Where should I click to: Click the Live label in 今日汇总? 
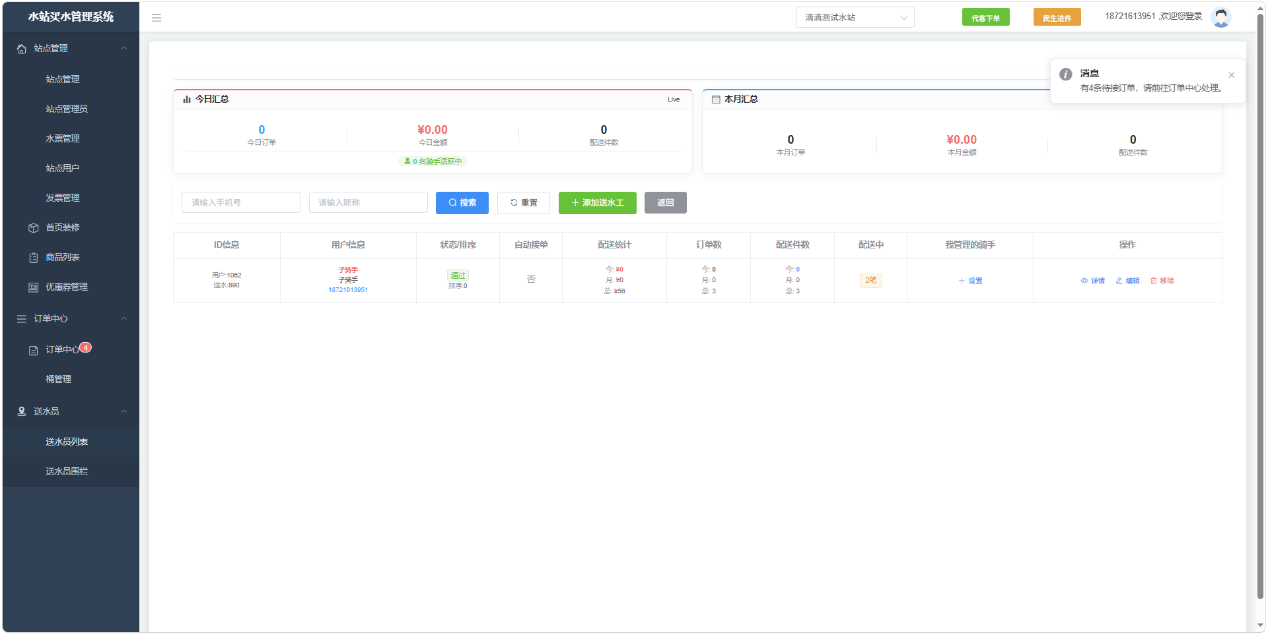click(x=674, y=99)
